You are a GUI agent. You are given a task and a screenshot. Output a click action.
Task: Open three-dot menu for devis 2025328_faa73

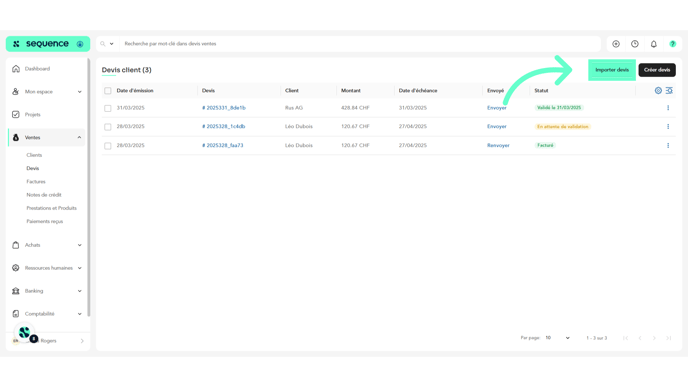[x=668, y=146]
